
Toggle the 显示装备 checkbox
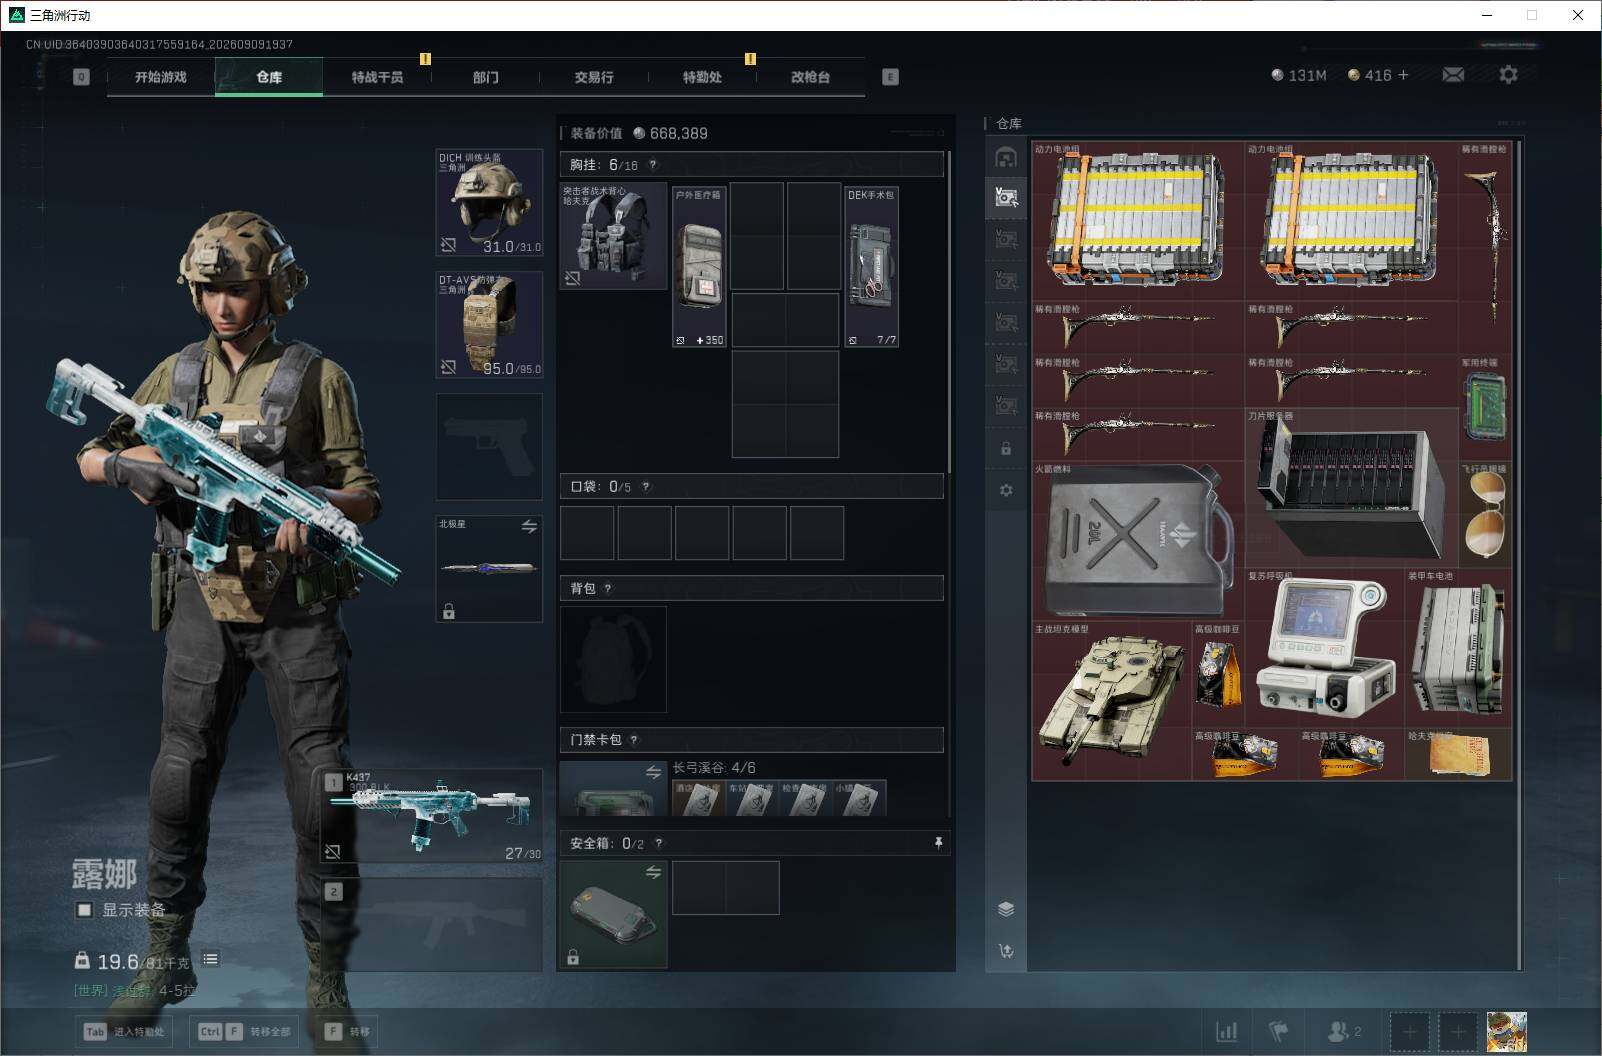(x=85, y=910)
